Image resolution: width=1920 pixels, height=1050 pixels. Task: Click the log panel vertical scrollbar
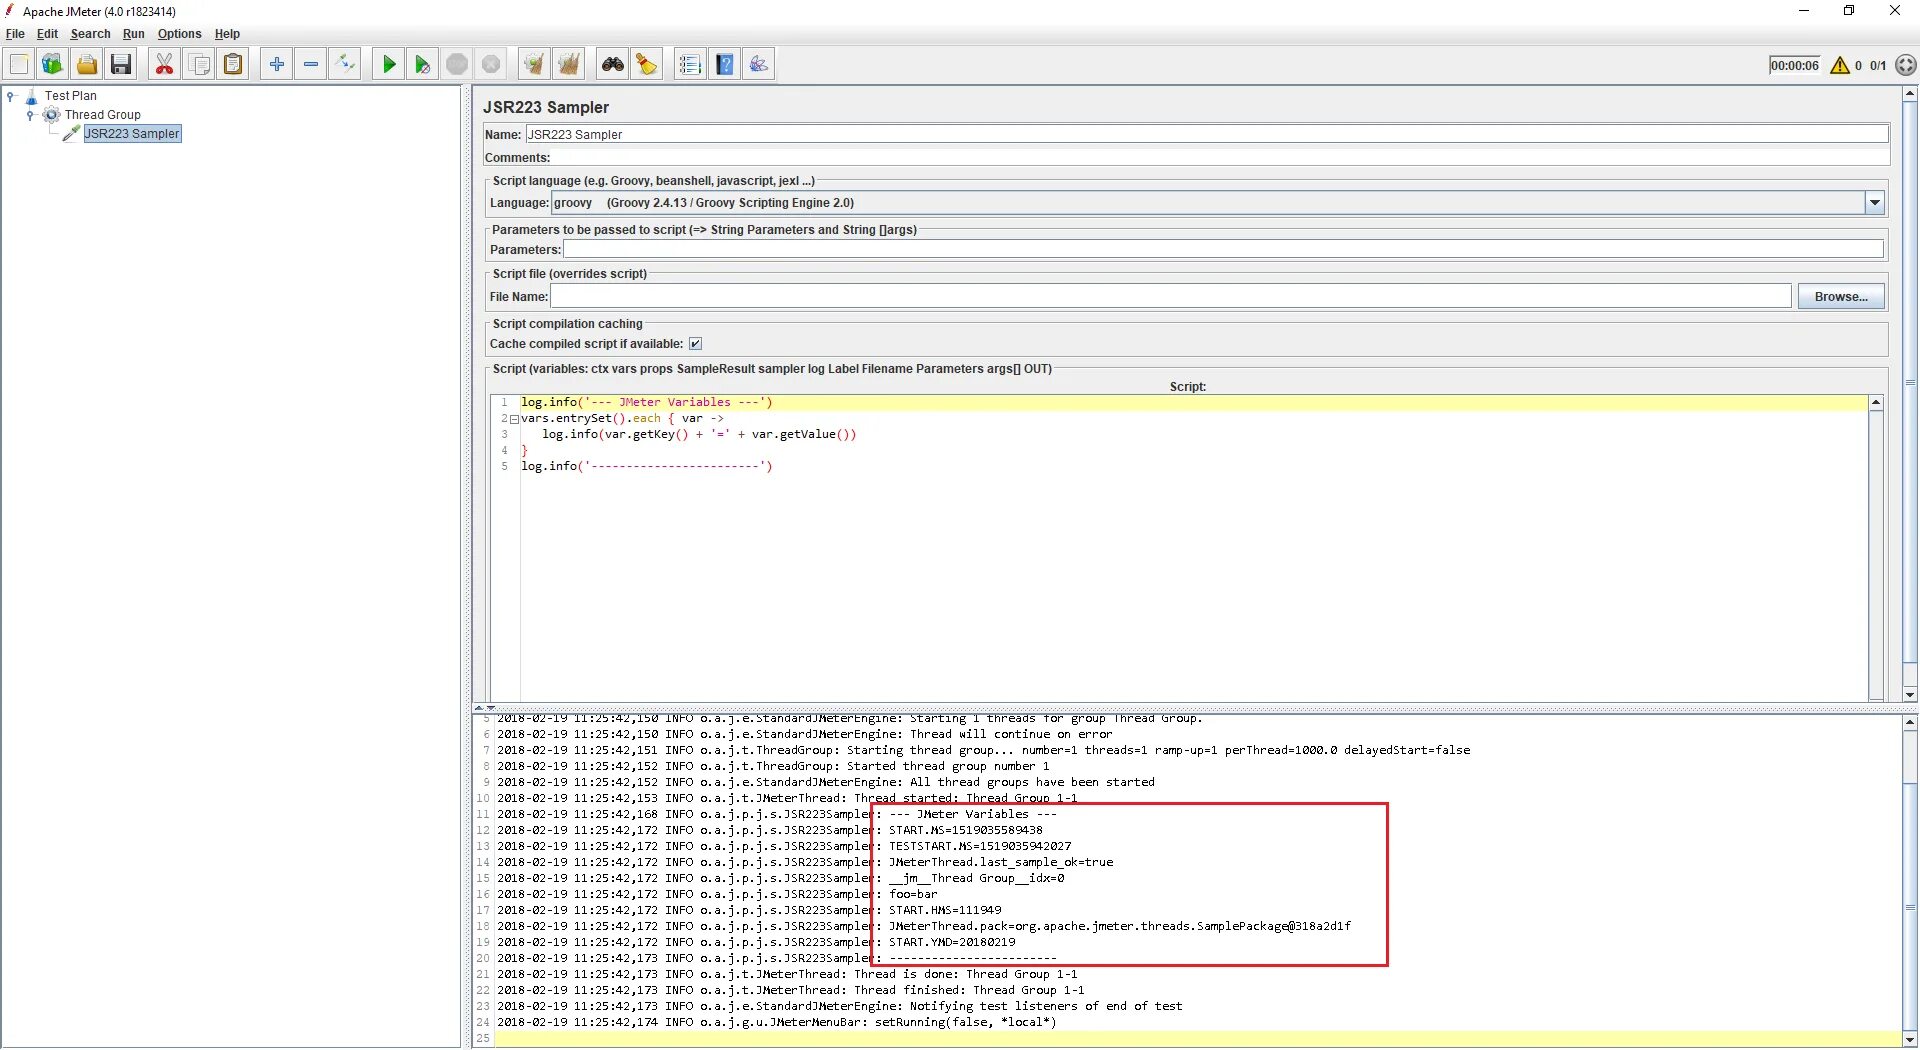point(1910,881)
